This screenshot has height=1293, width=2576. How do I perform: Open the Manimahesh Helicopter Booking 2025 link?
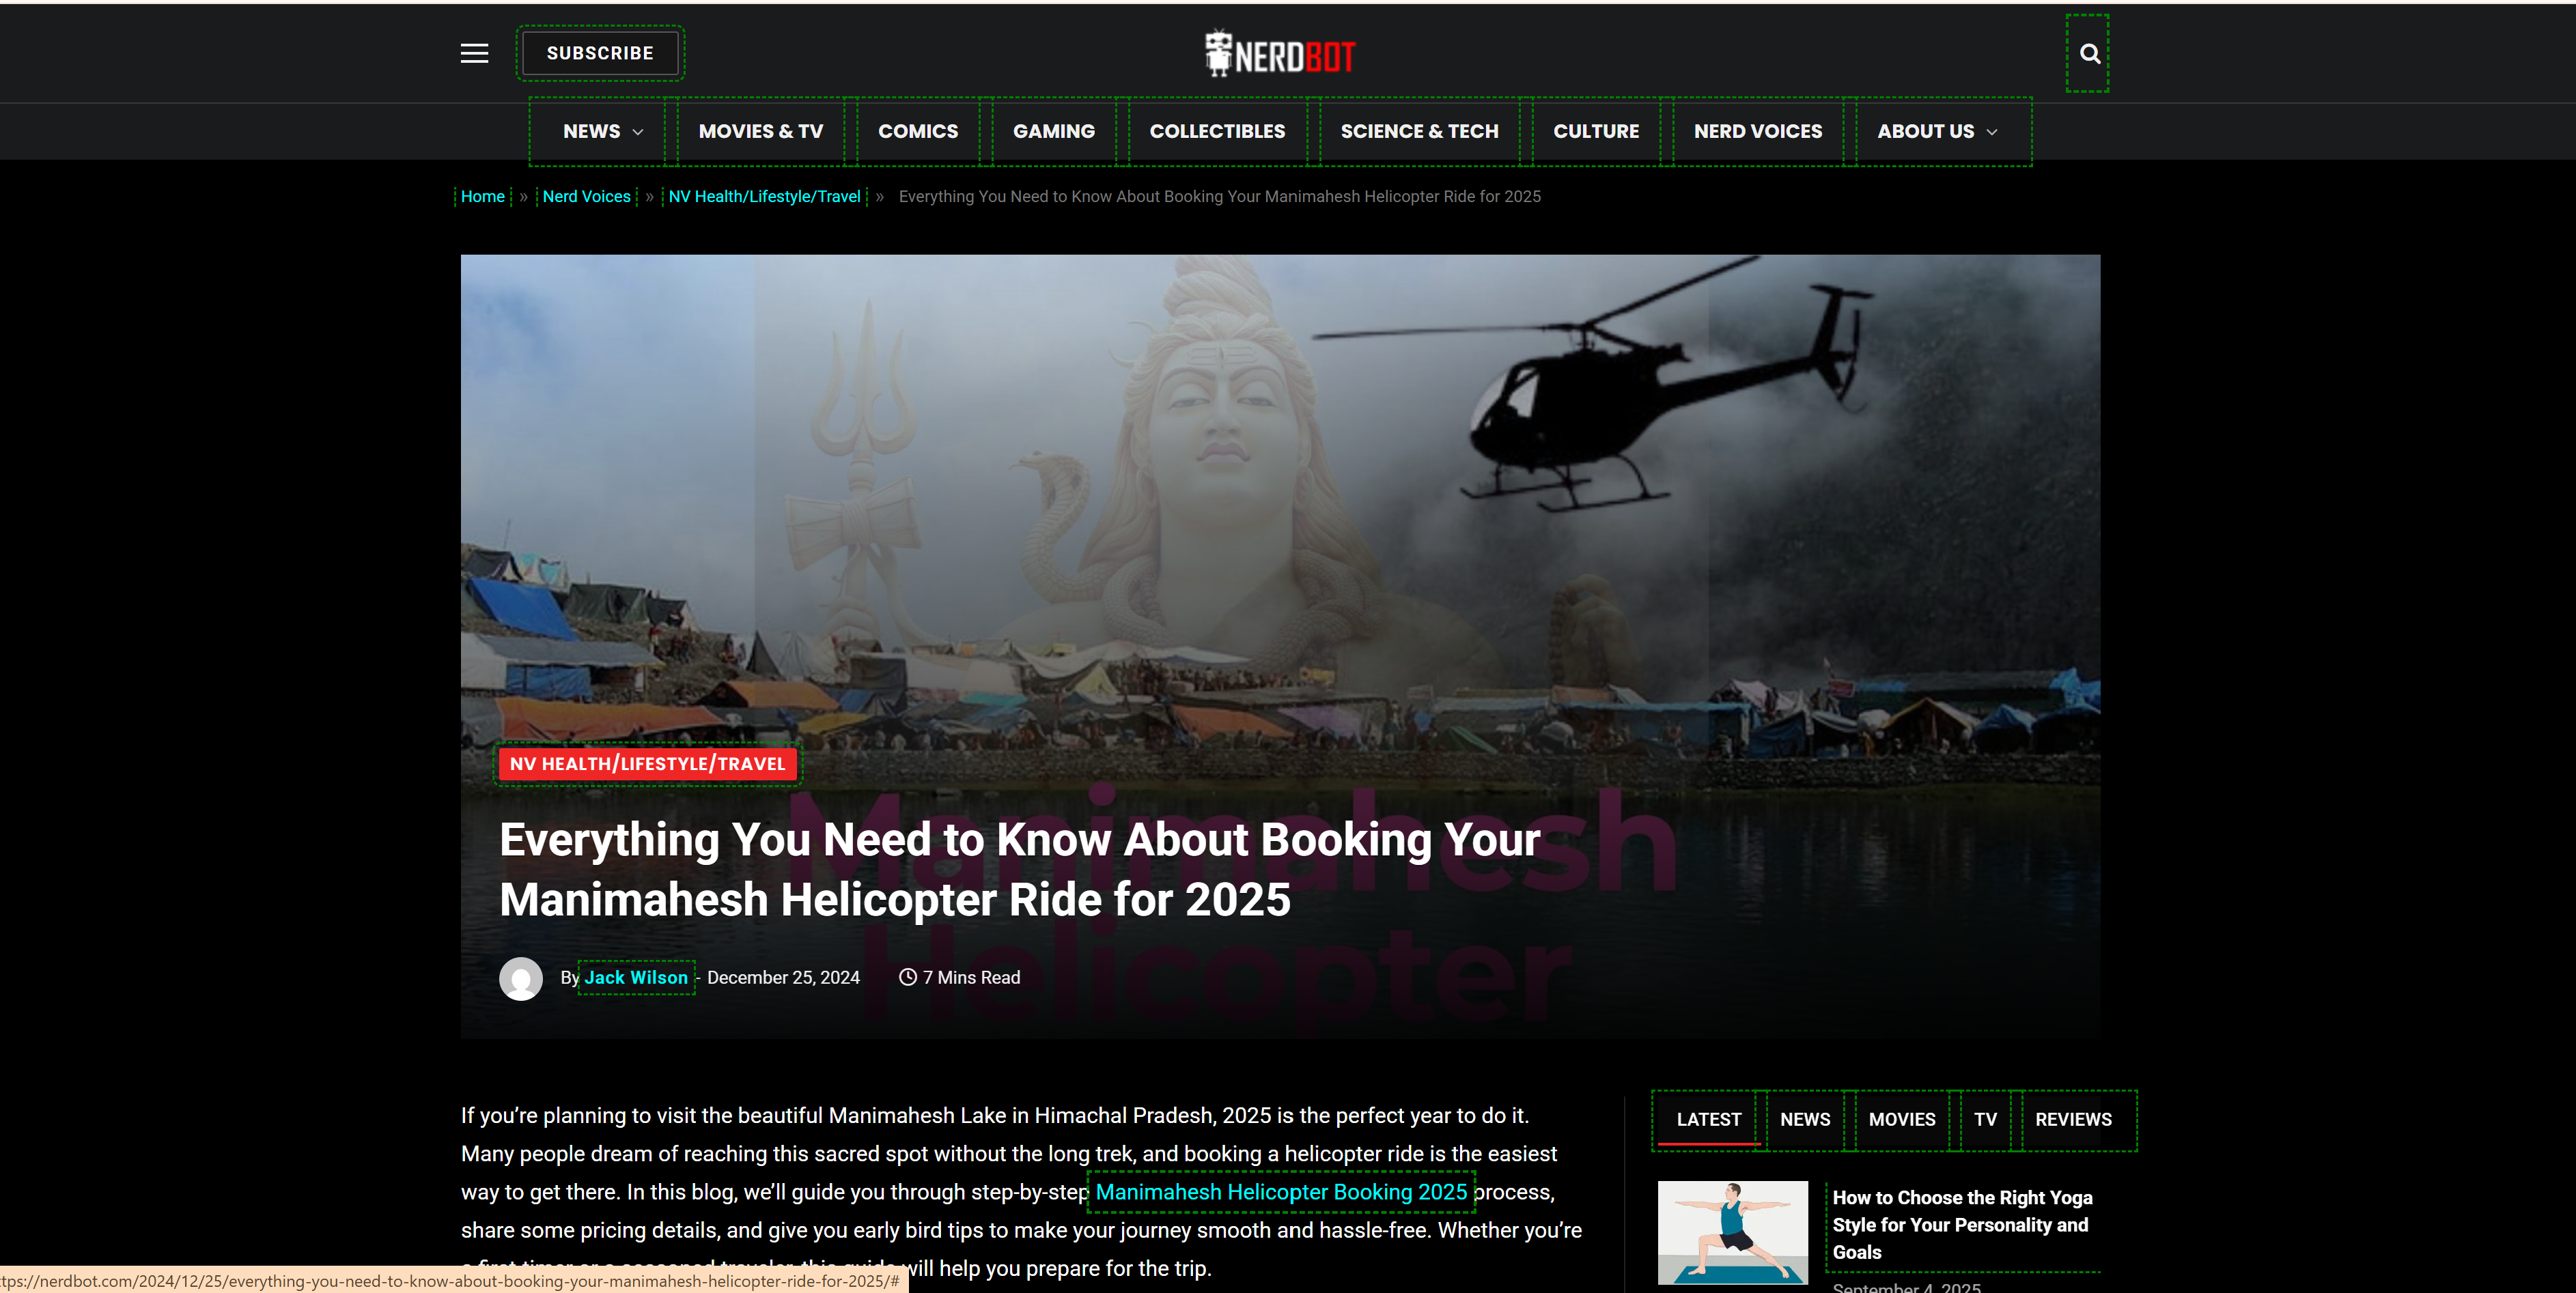tap(1280, 1192)
